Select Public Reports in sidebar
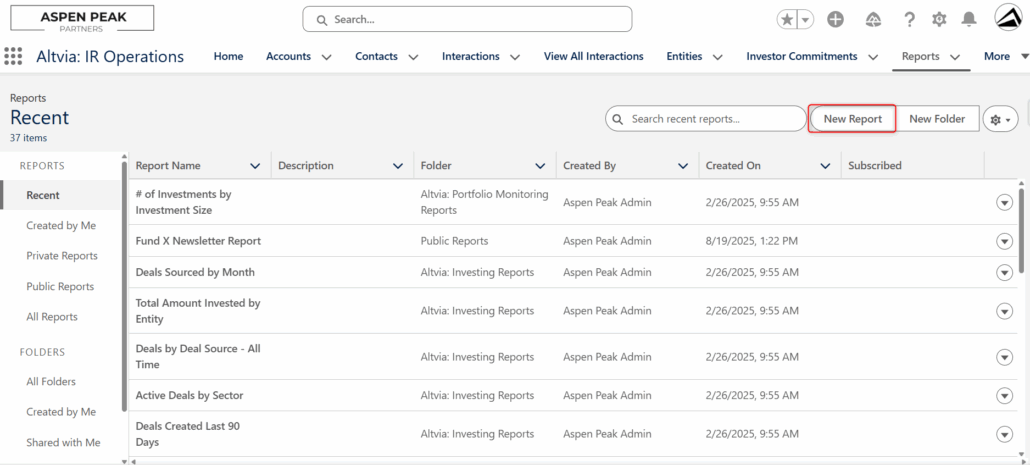 click(x=60, y=286)
